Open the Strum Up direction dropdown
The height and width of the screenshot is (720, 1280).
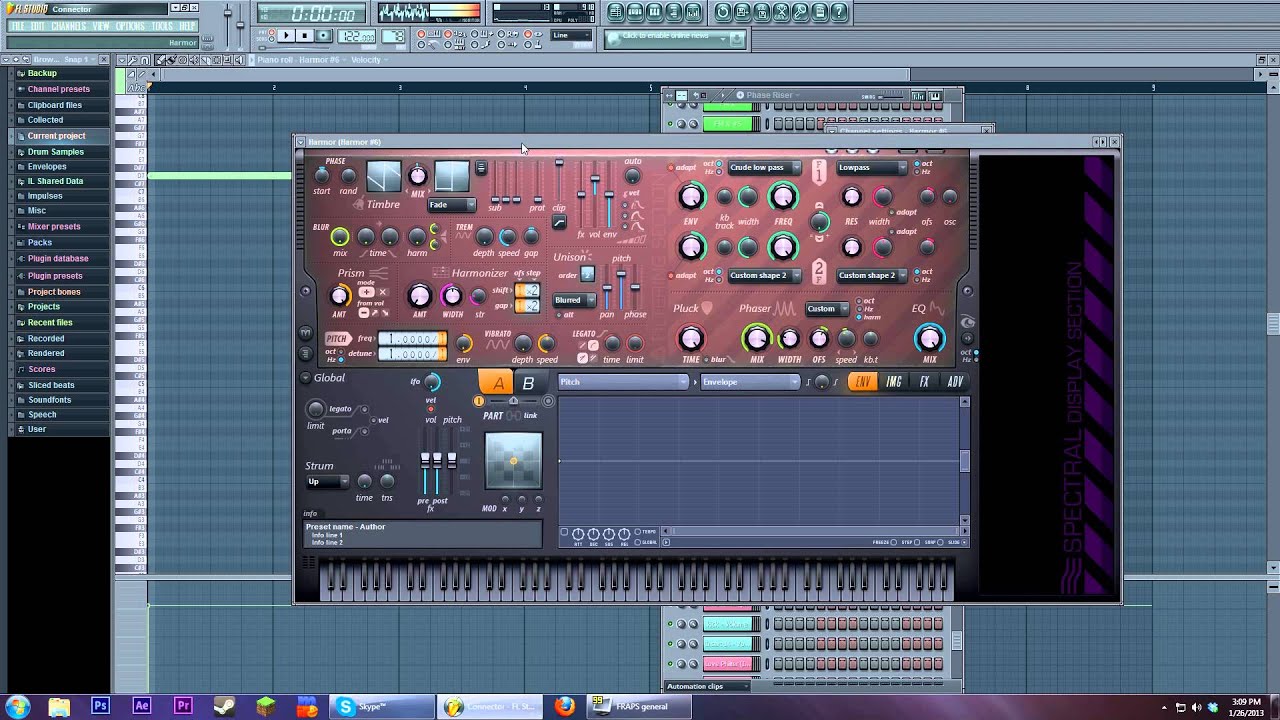(x=328, y=482)
